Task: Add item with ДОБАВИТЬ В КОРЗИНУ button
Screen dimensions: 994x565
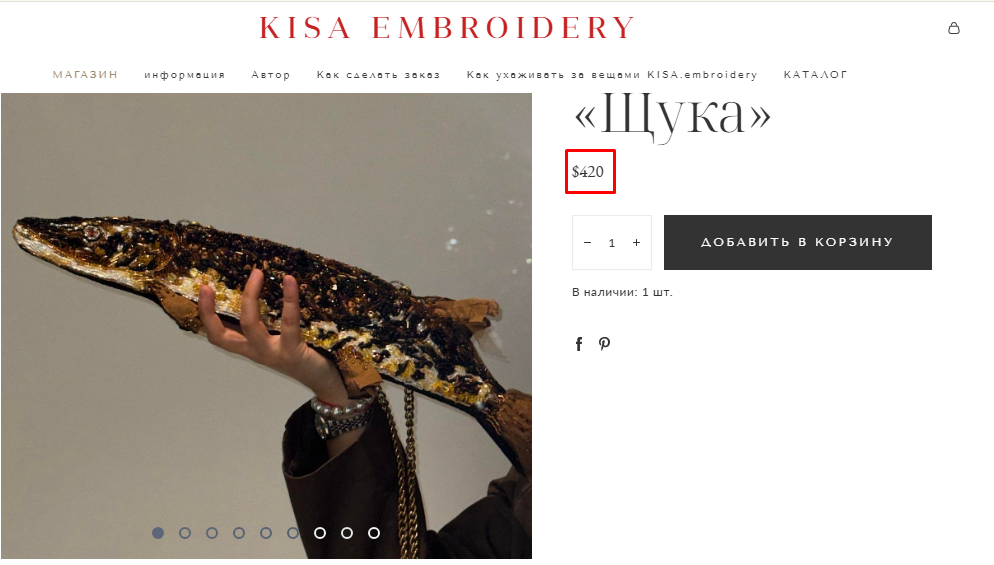Action: coord(797,242)
